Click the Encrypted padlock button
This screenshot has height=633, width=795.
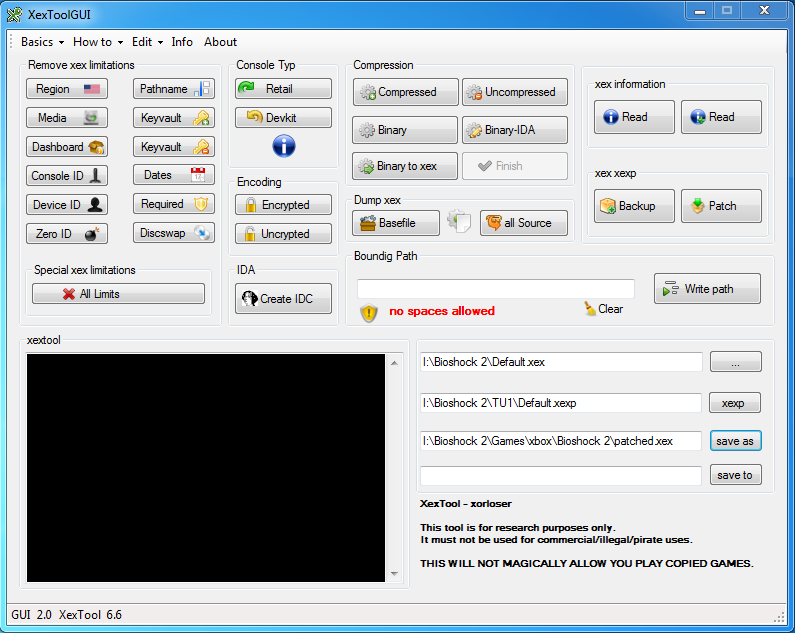[283, 205]
